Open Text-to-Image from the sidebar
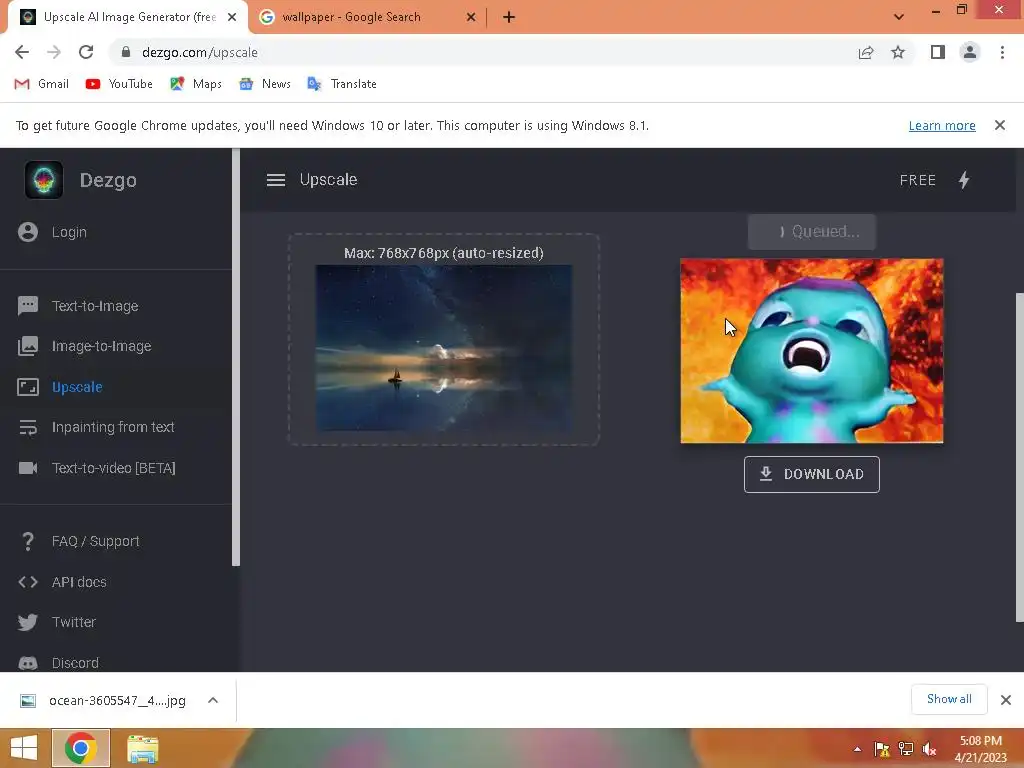Viewport: 1024px width, 768px height. pyautogui.click(x=95, y=306)
